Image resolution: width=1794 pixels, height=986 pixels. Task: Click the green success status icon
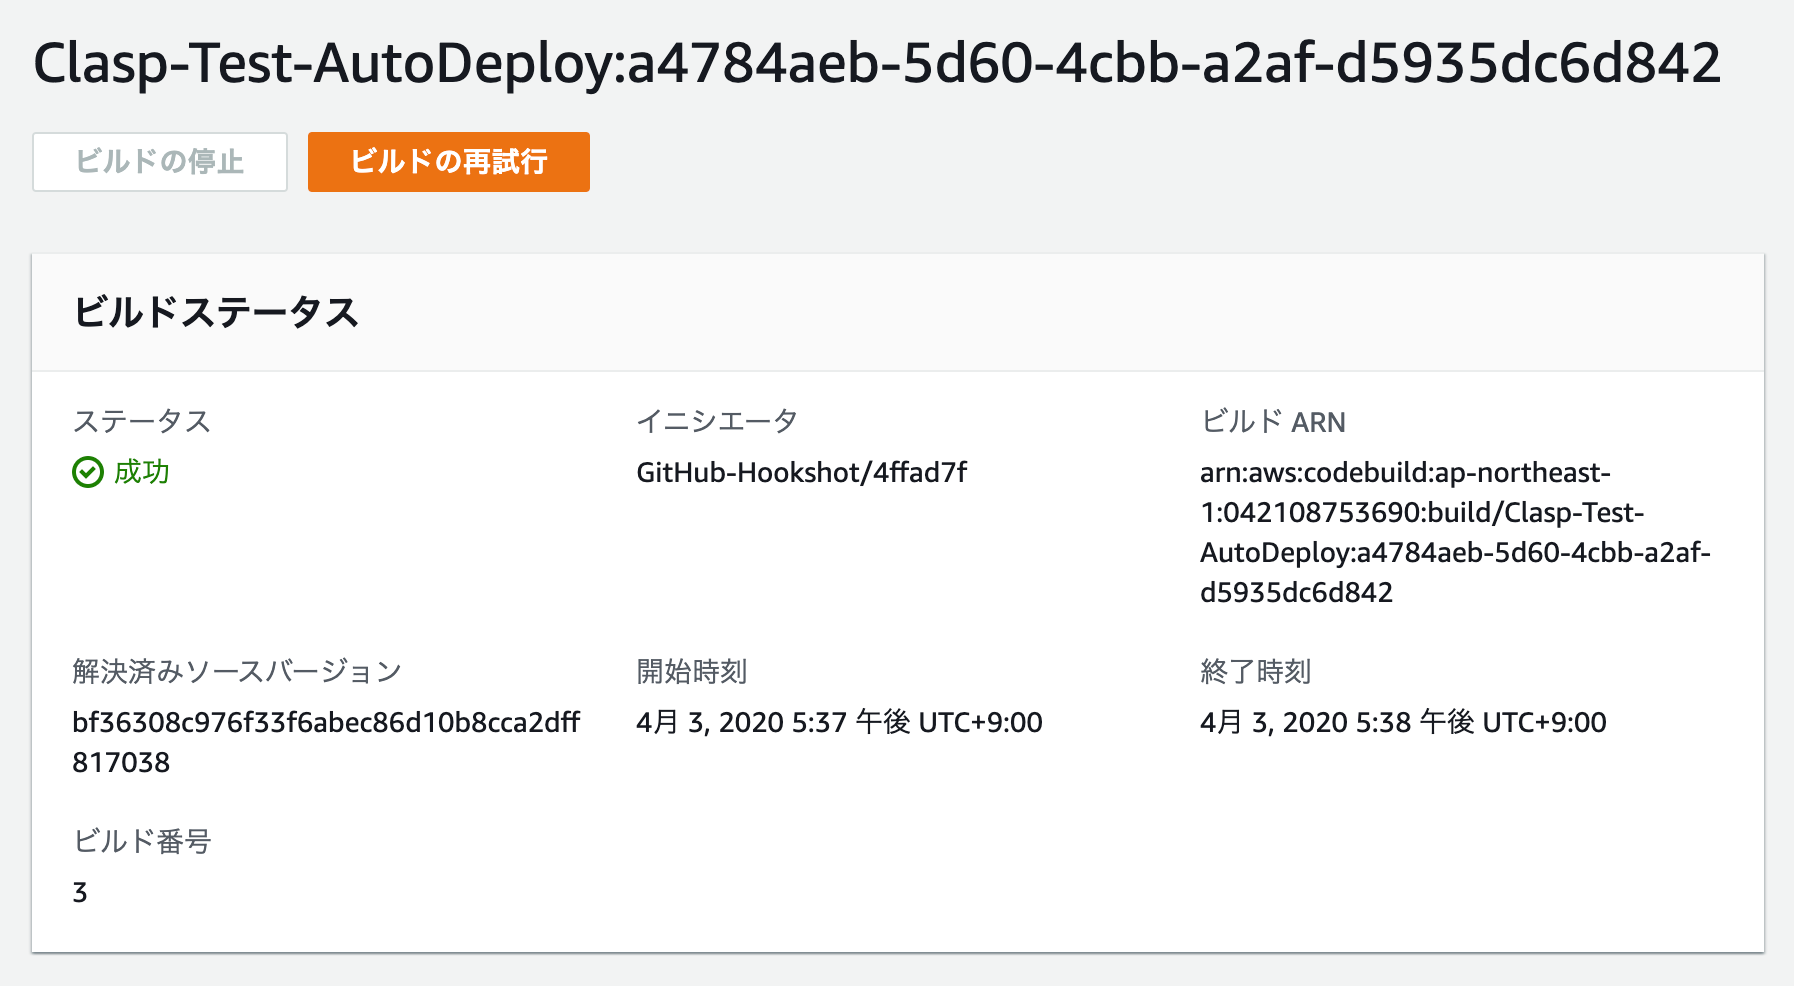[86, 472]
